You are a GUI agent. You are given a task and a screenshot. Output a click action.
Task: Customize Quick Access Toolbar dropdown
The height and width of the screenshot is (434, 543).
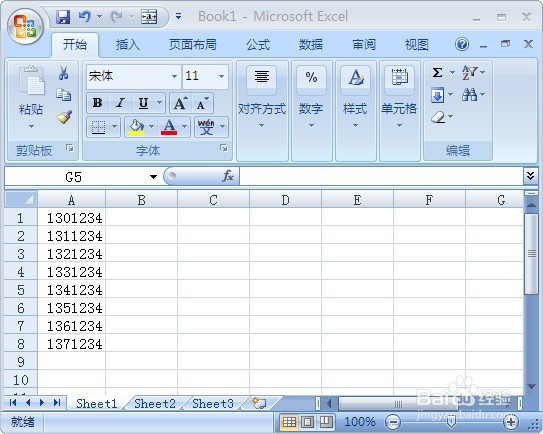click(178, 16)
